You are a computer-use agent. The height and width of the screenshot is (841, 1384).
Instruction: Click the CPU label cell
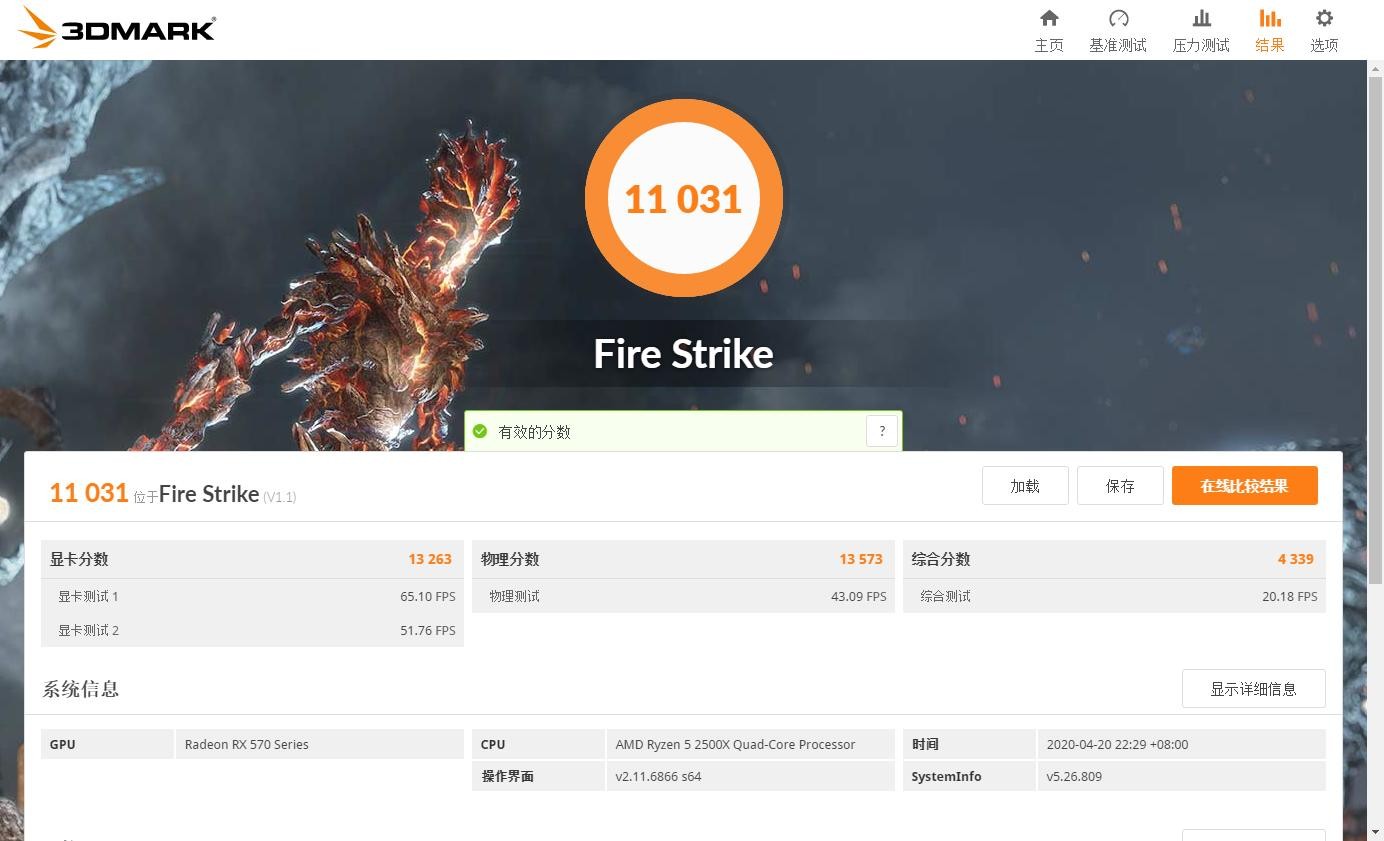coord(538,744)
